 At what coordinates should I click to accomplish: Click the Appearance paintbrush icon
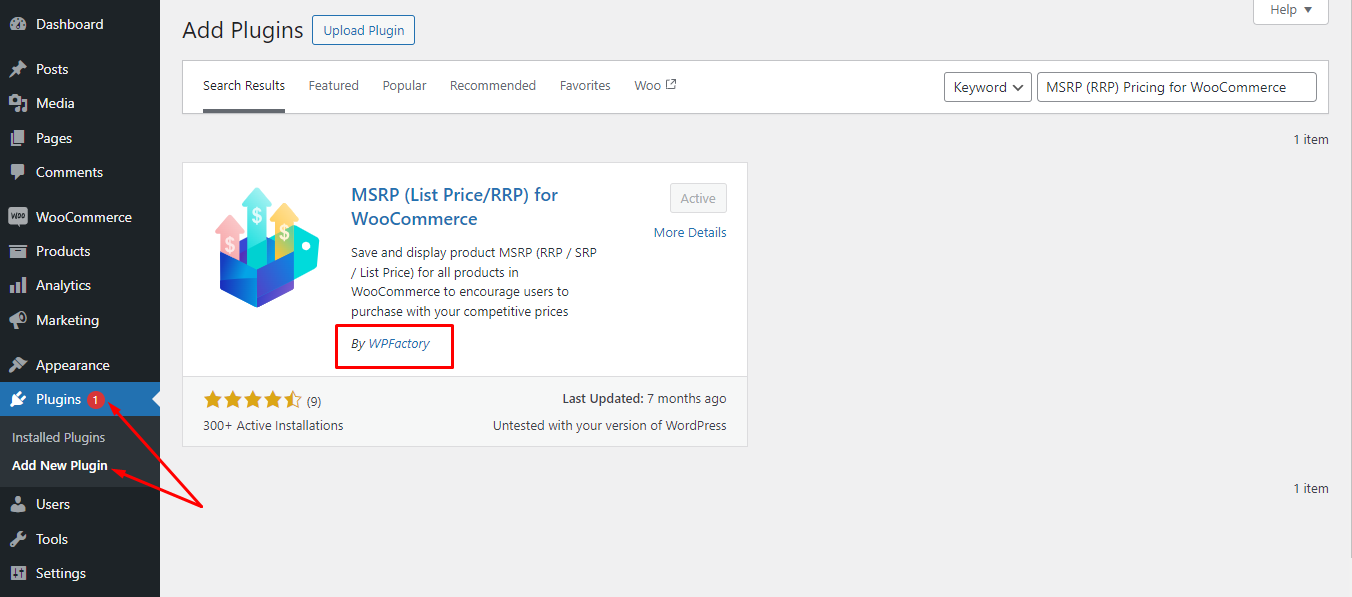pyautogui.click(x=18, y=365)
